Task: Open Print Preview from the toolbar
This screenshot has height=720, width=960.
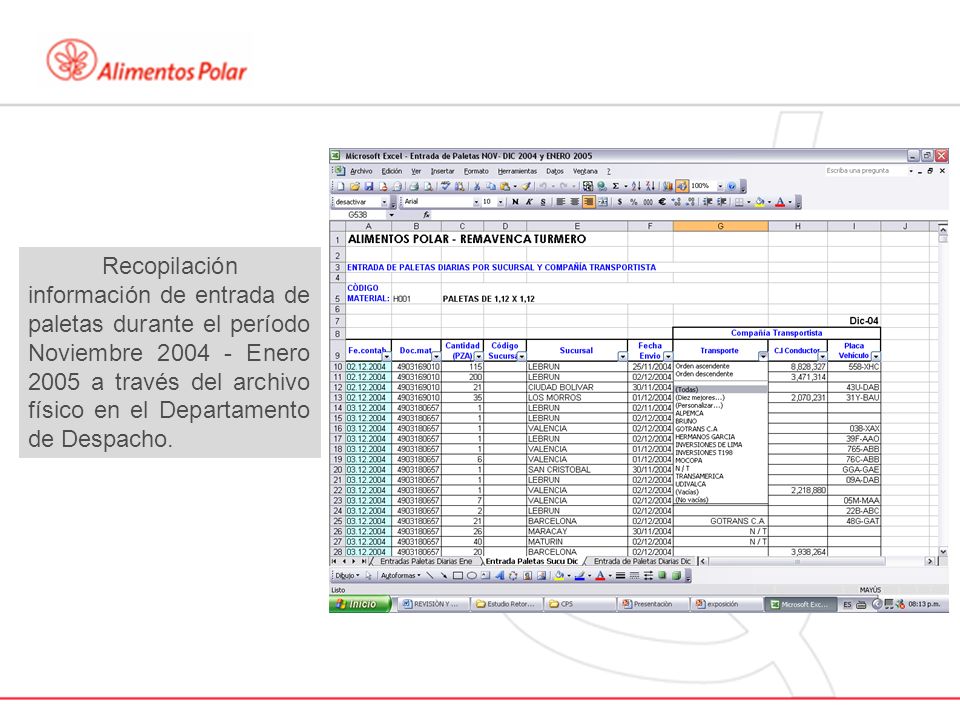Action: pos(428,186)
